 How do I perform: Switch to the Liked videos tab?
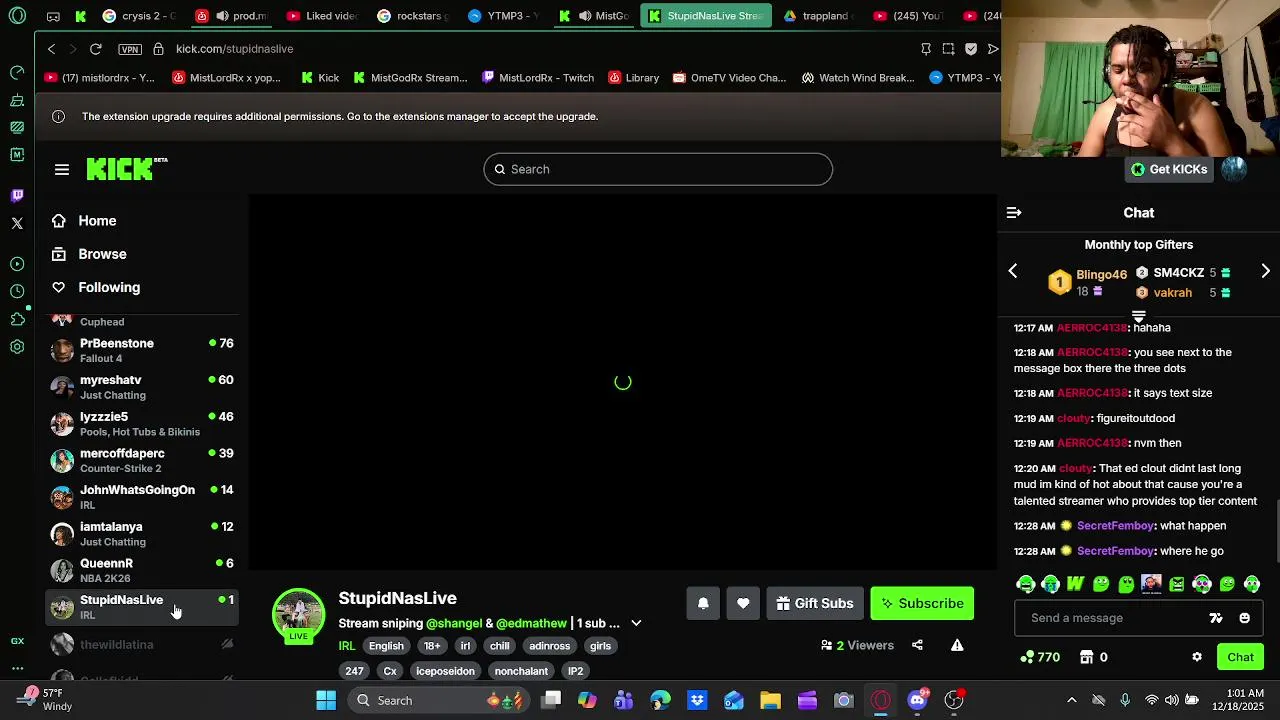(321, 16)
